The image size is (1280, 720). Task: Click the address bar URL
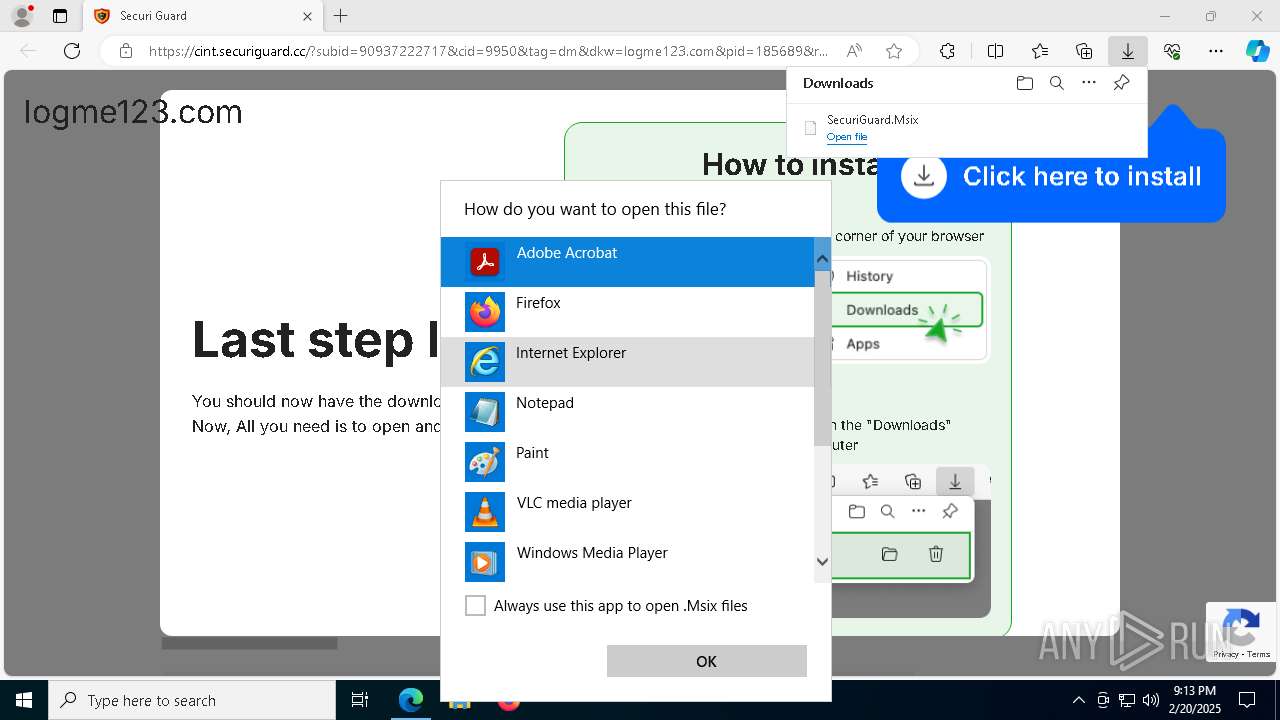coord(488,51)
